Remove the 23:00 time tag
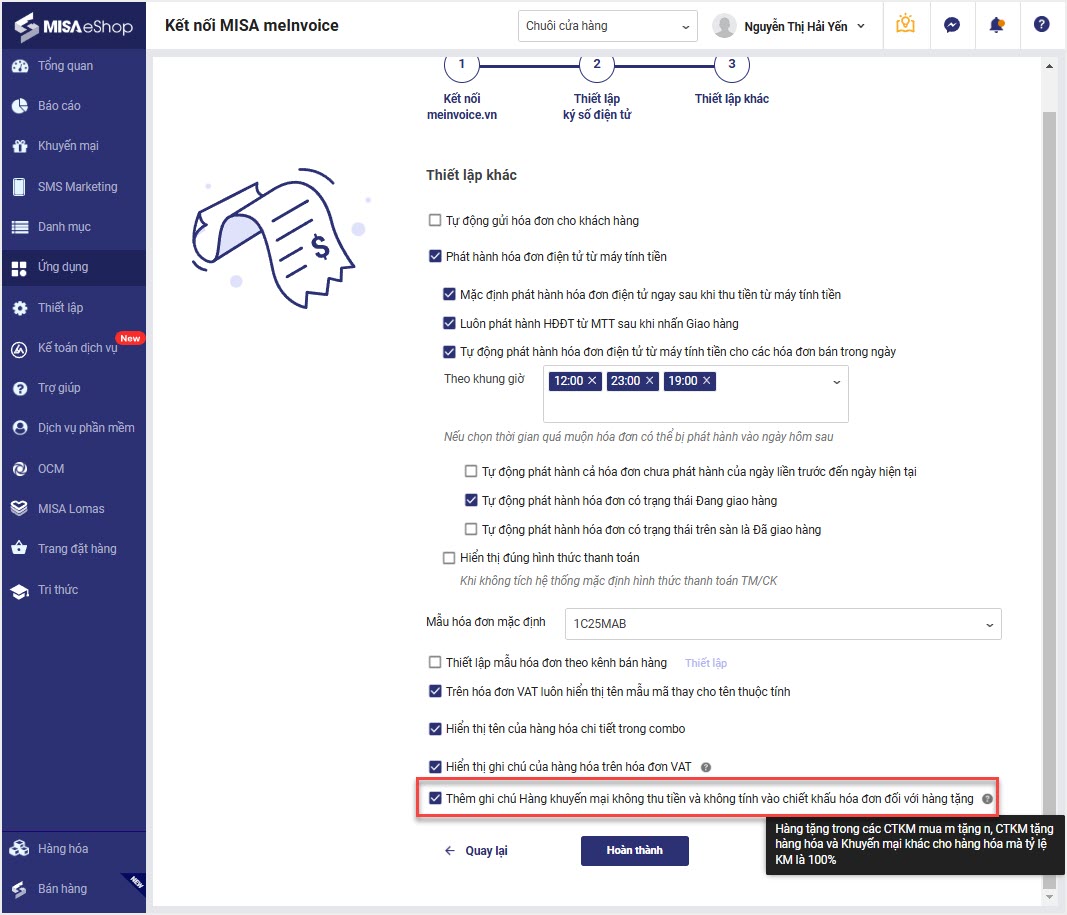The image size is (1067, 915). coord(649,381)
